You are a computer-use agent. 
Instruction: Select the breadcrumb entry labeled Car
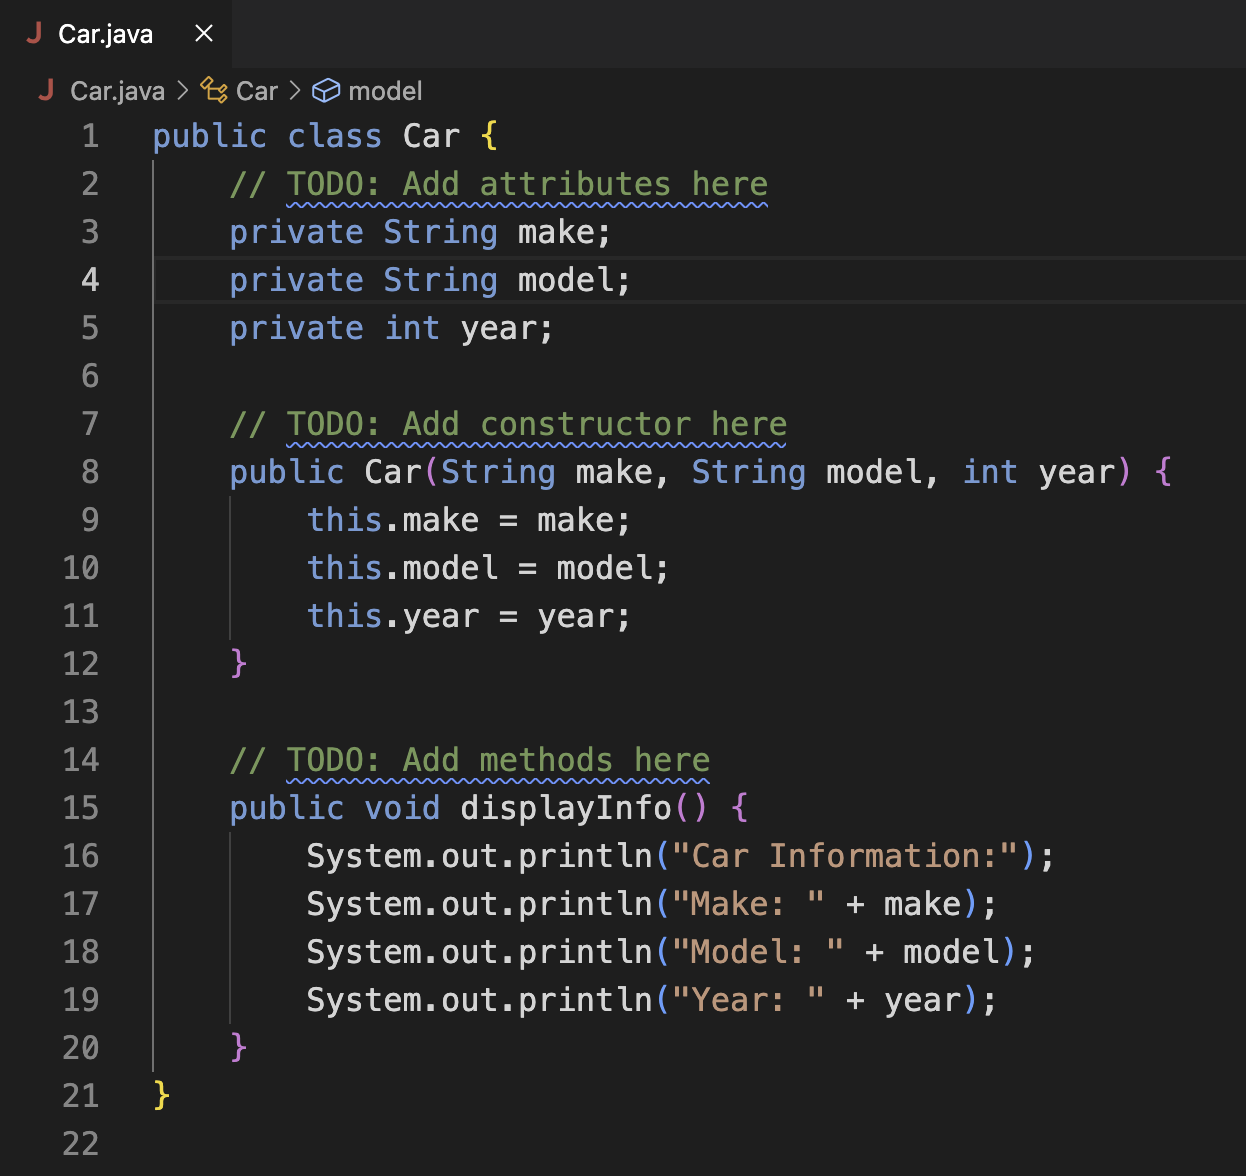pos(257,90)
